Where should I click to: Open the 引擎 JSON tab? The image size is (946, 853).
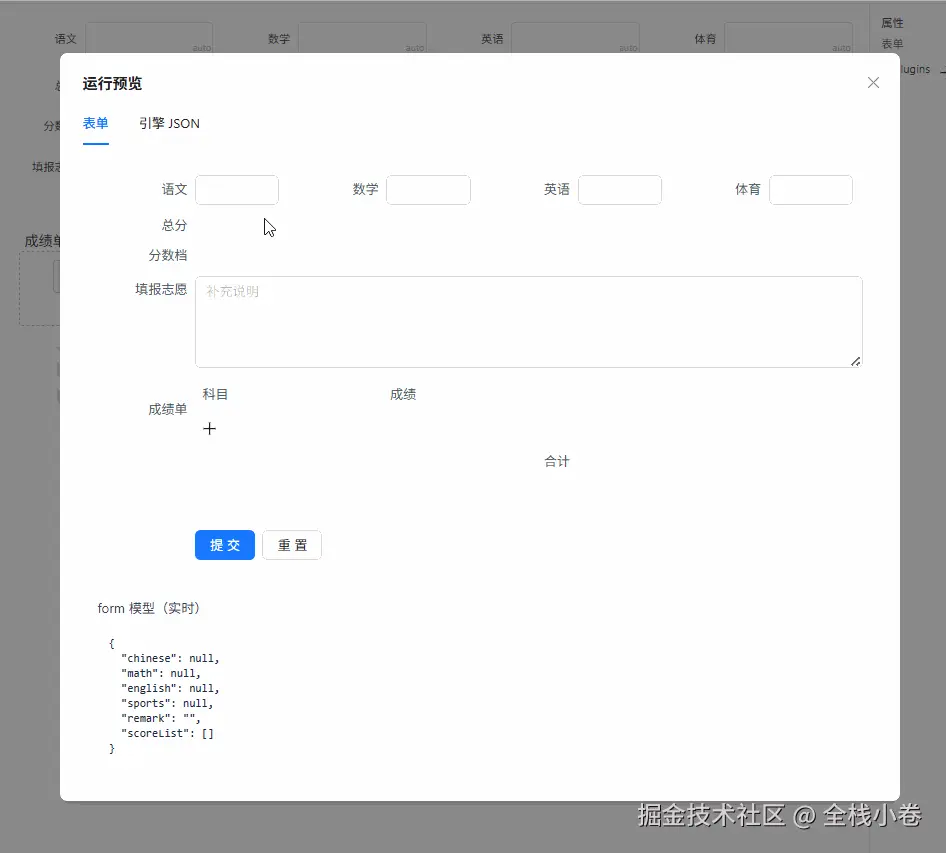[x=169, y=123]
